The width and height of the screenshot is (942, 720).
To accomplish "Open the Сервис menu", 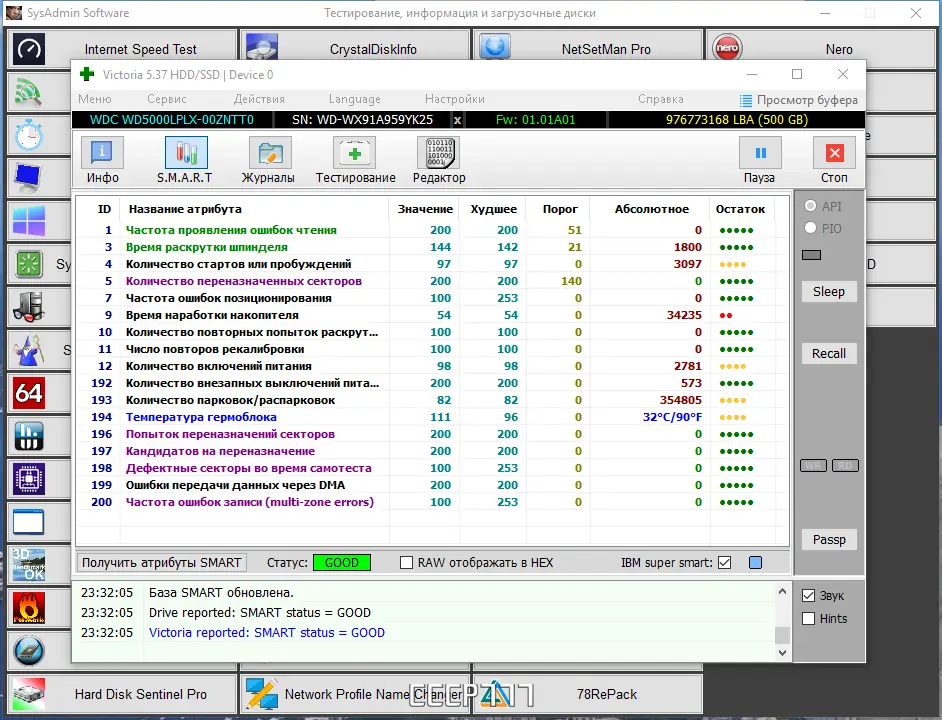I will point(166,99).
